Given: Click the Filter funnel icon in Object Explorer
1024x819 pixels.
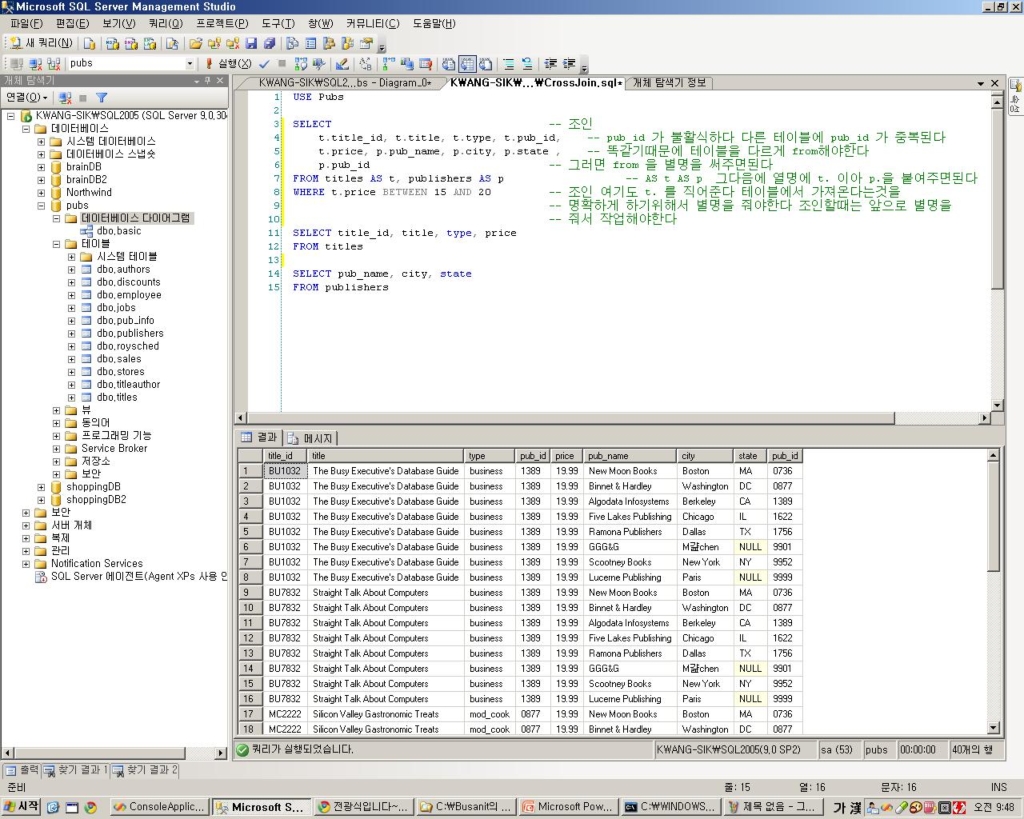Looking at the screenshot, I should coord(101,97).
